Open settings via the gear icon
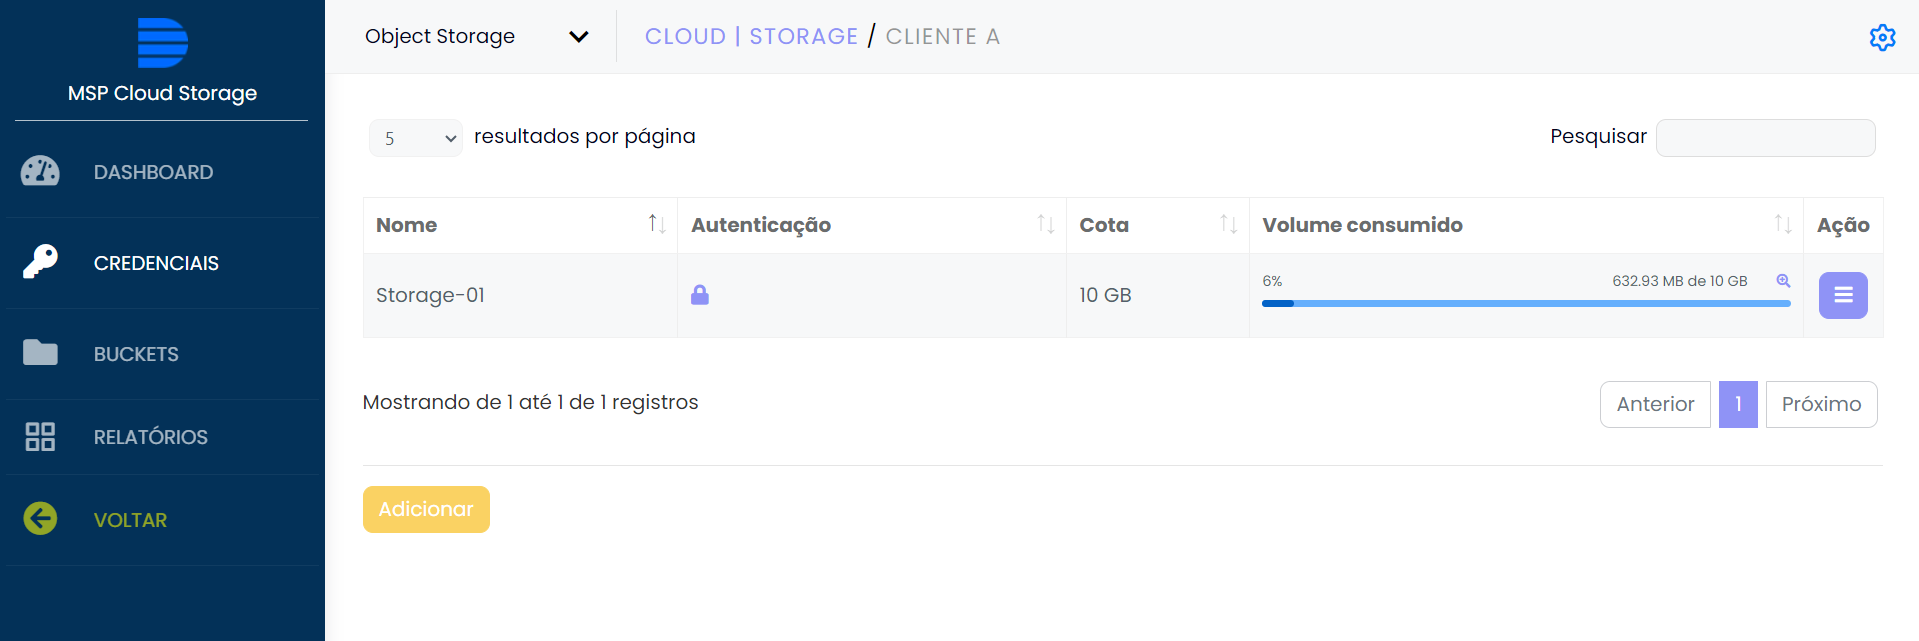The height and width of the screenshot is (641, 1919). (x=1882, y=37)
